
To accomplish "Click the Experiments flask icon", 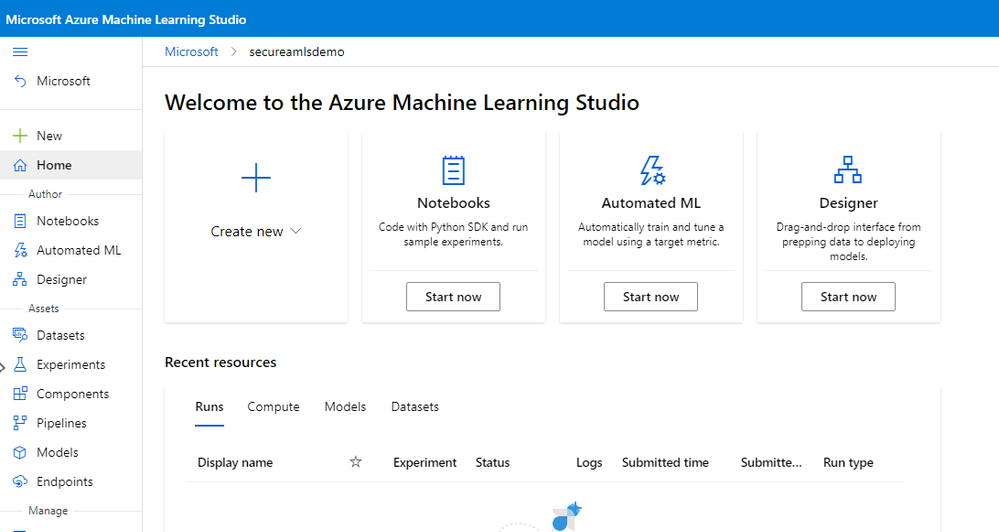I will (x=20, y=365).
